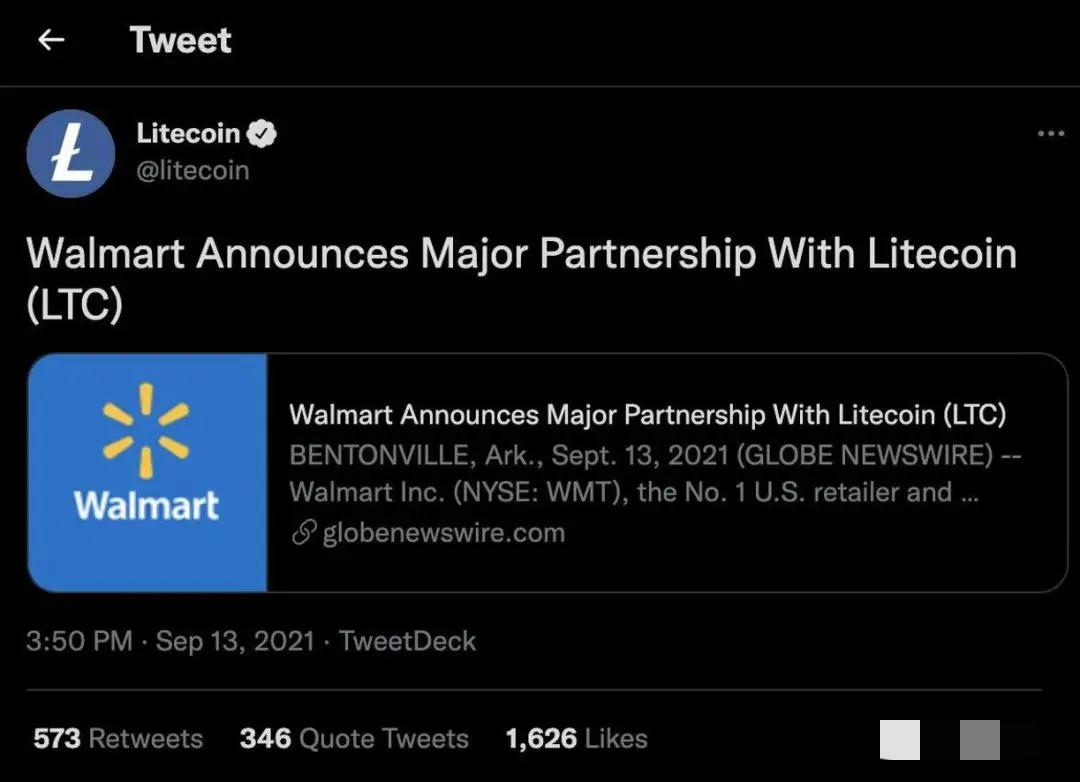Click the chain link icon in card
The image size is (1080, 782).
point(303,533)
